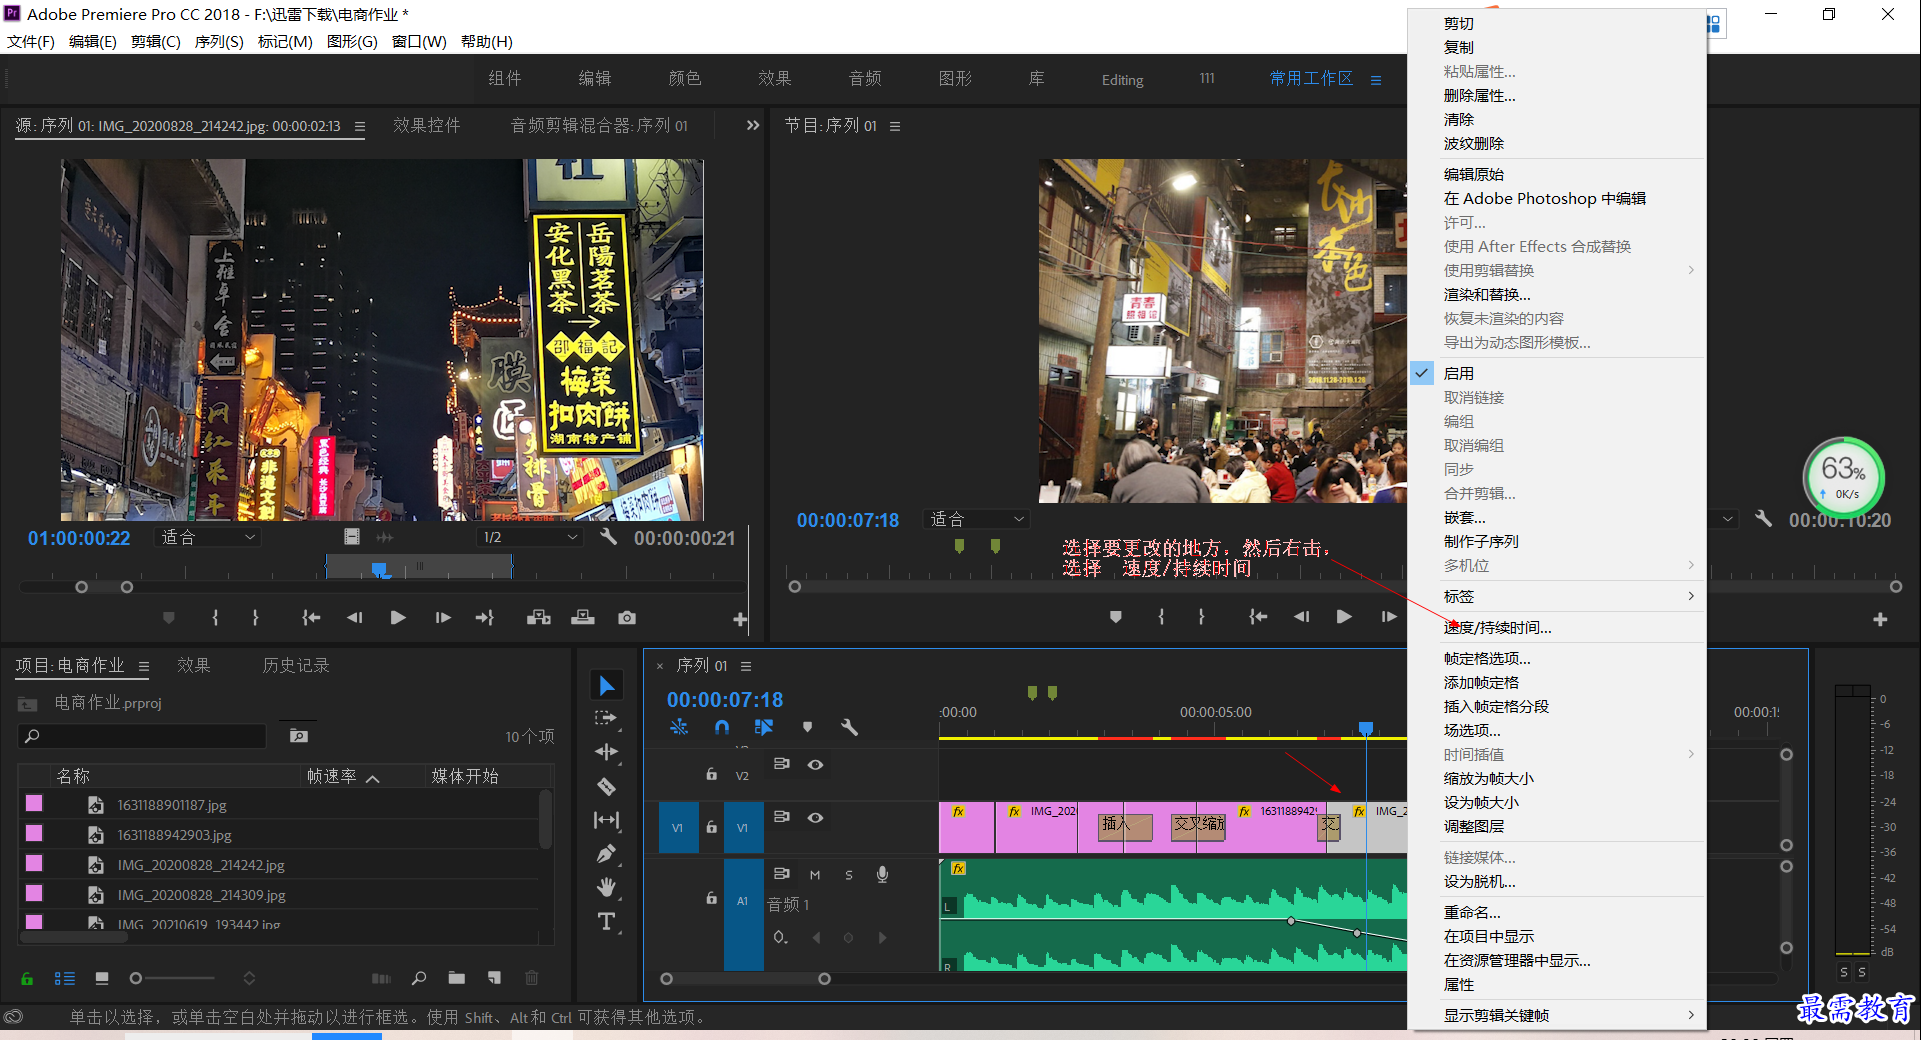Toggle linked selection in timeline

tap(764, 727)
